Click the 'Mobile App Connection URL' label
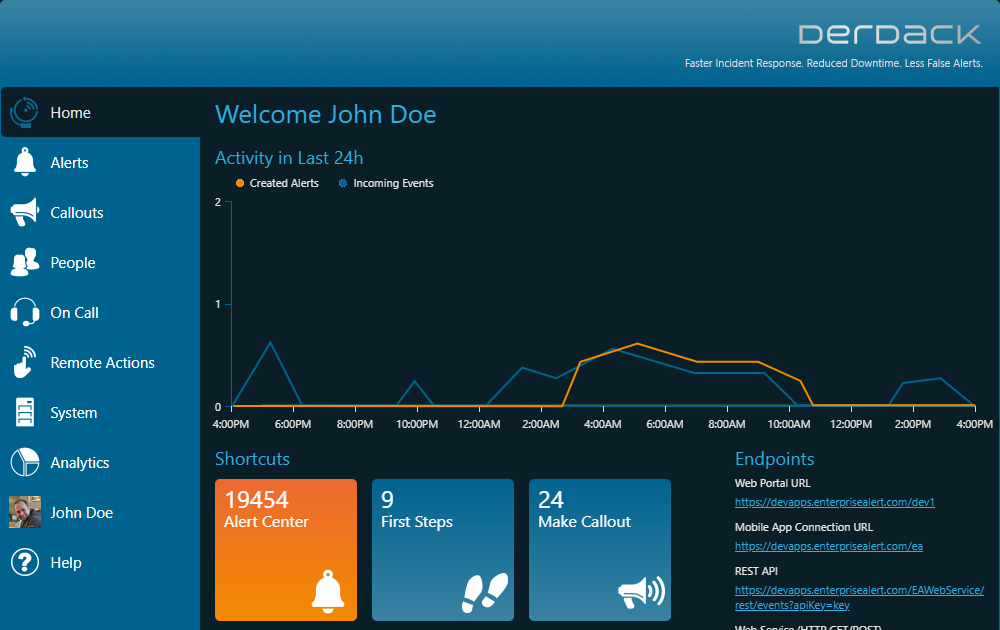 804,527
